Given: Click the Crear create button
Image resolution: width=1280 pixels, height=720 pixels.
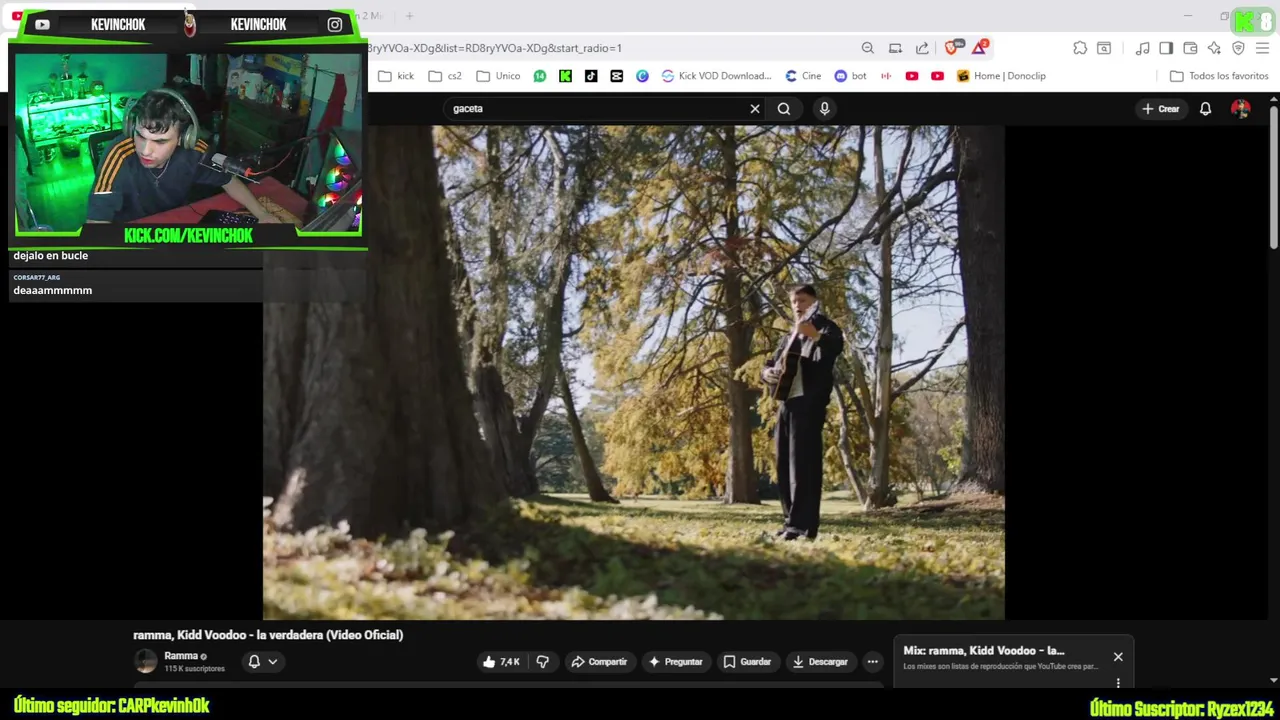Looking at the screenshot, I should pos(1161,108).
